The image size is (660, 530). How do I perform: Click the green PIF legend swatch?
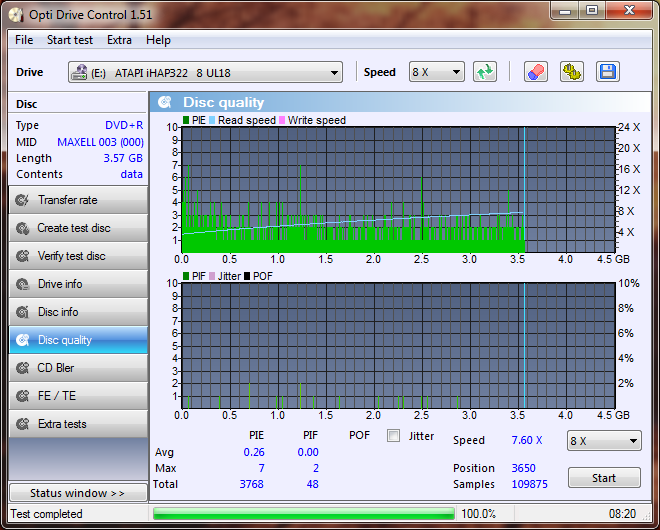click(186, 276)
